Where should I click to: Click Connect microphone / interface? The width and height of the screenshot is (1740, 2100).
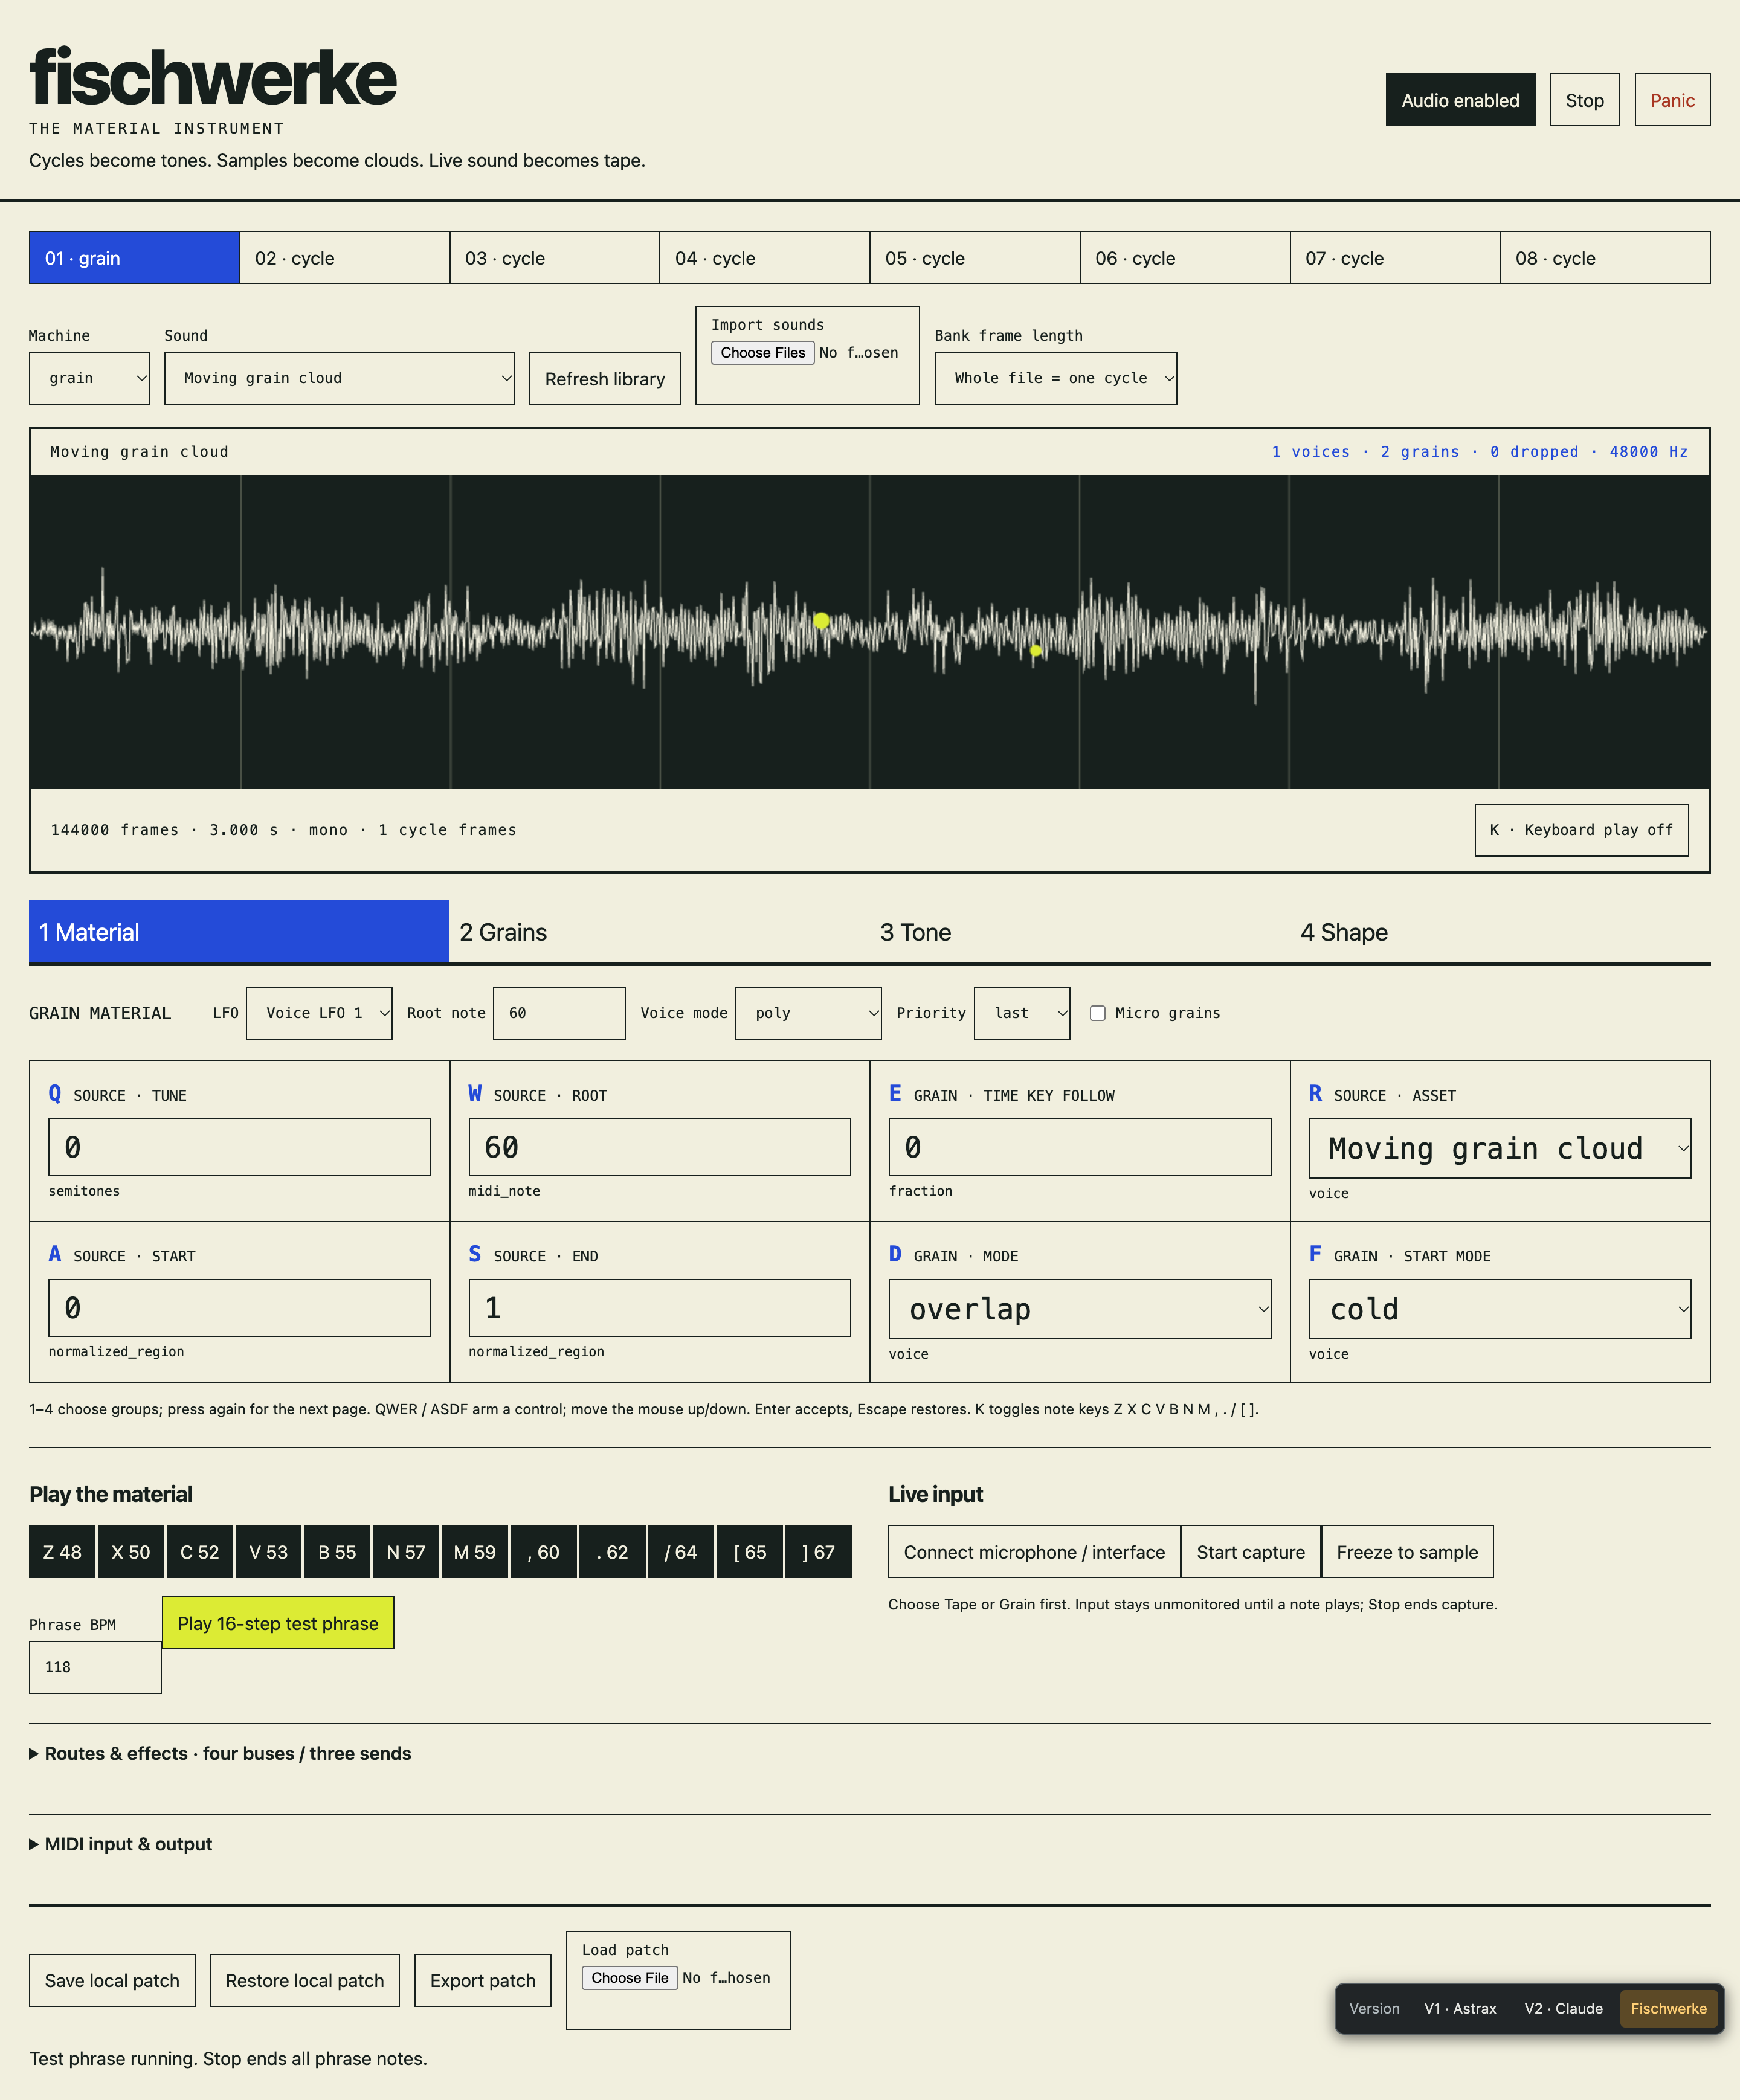pos(1034,1552)
